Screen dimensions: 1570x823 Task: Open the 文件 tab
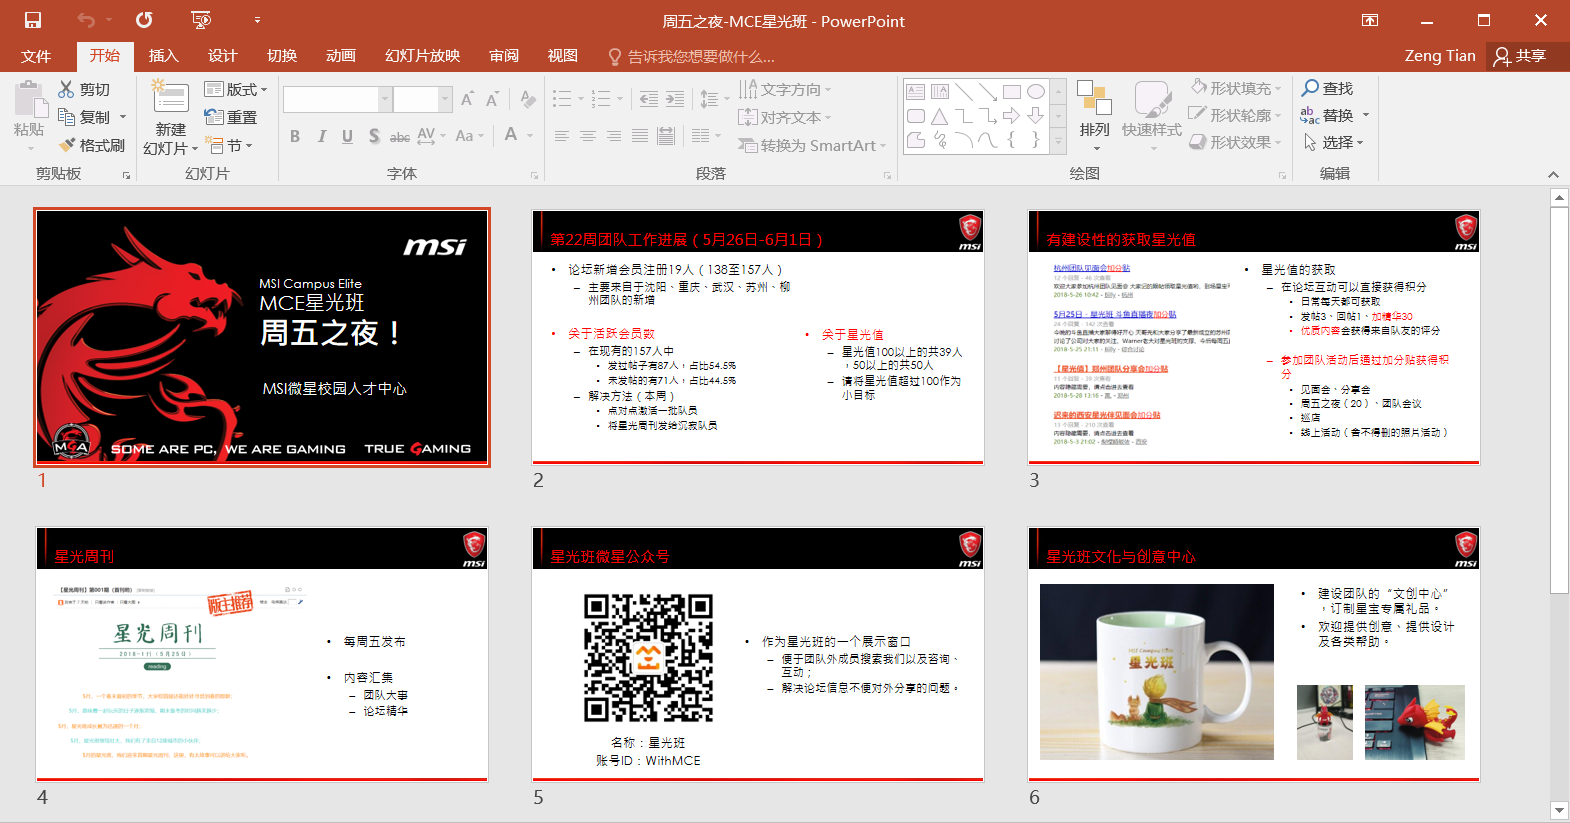coord(36,56)
